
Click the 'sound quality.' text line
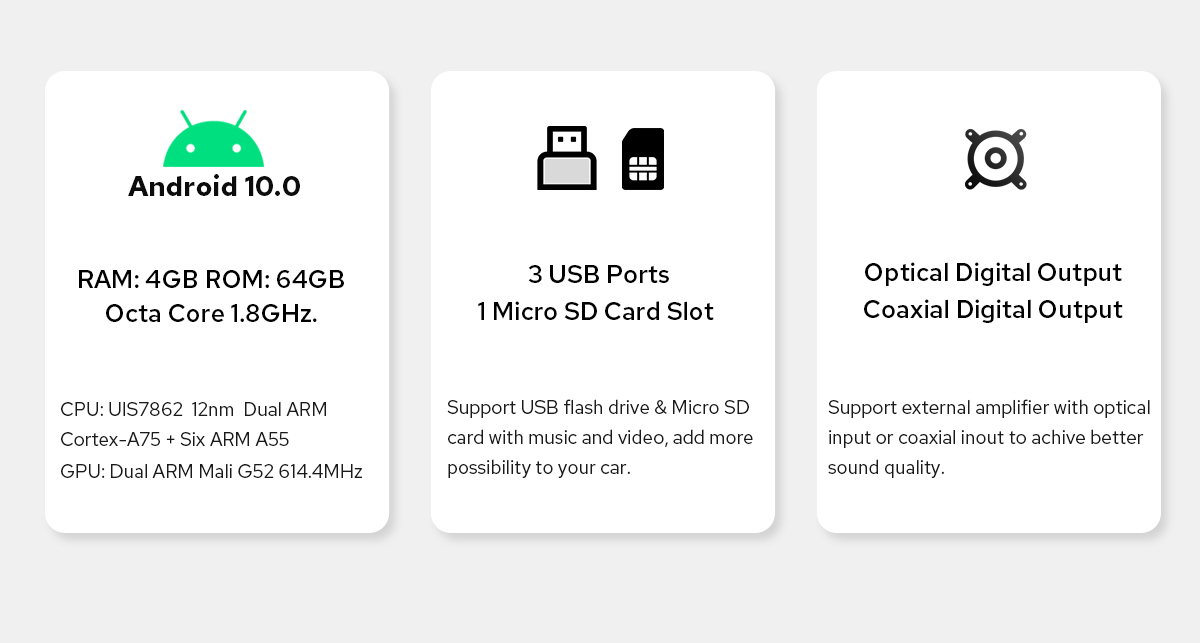coord(886,468)
